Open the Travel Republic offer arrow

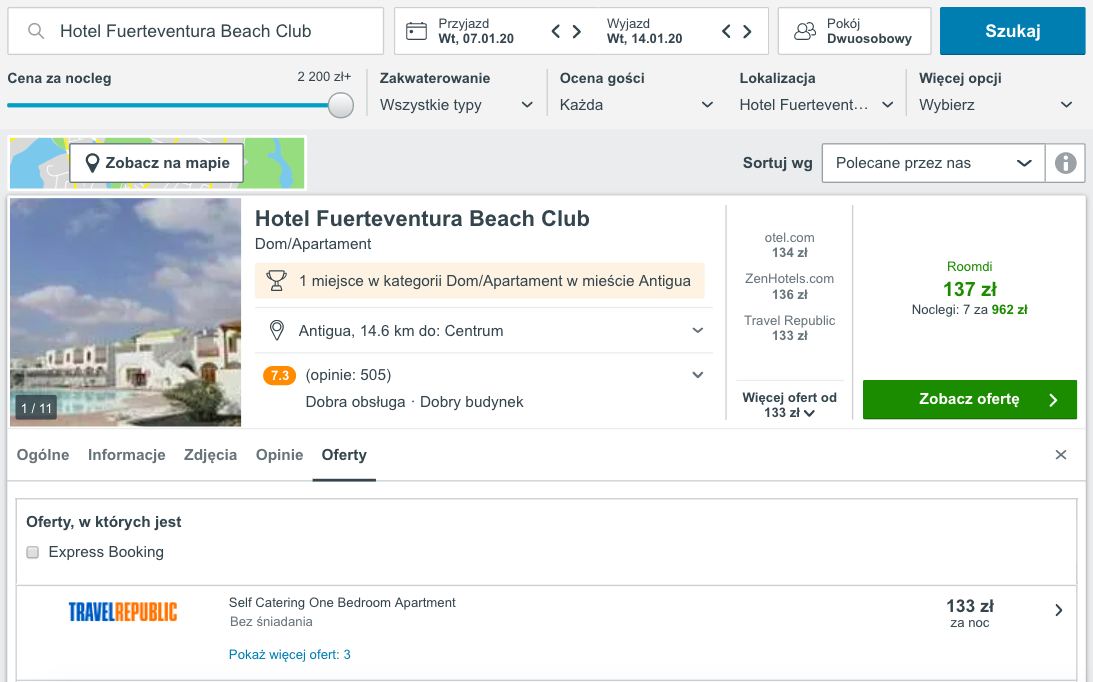click(x=1059, y=610)
